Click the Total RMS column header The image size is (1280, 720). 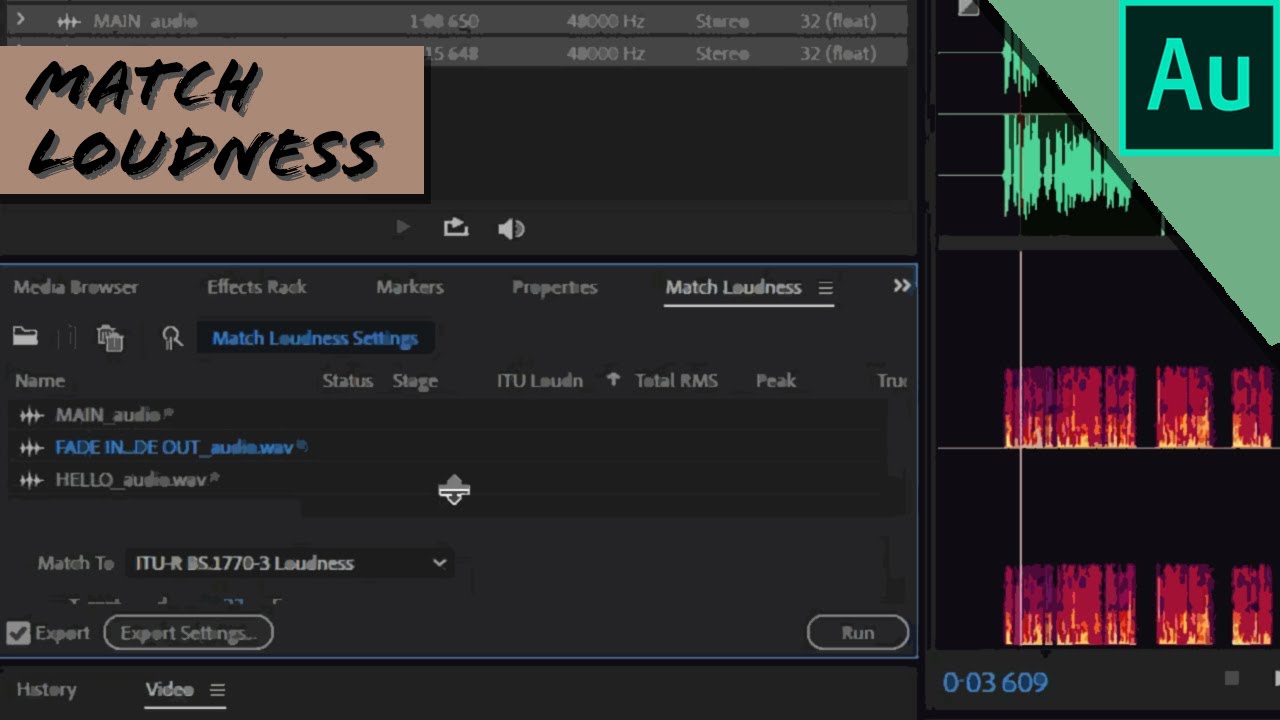click(x=677, y=381)
